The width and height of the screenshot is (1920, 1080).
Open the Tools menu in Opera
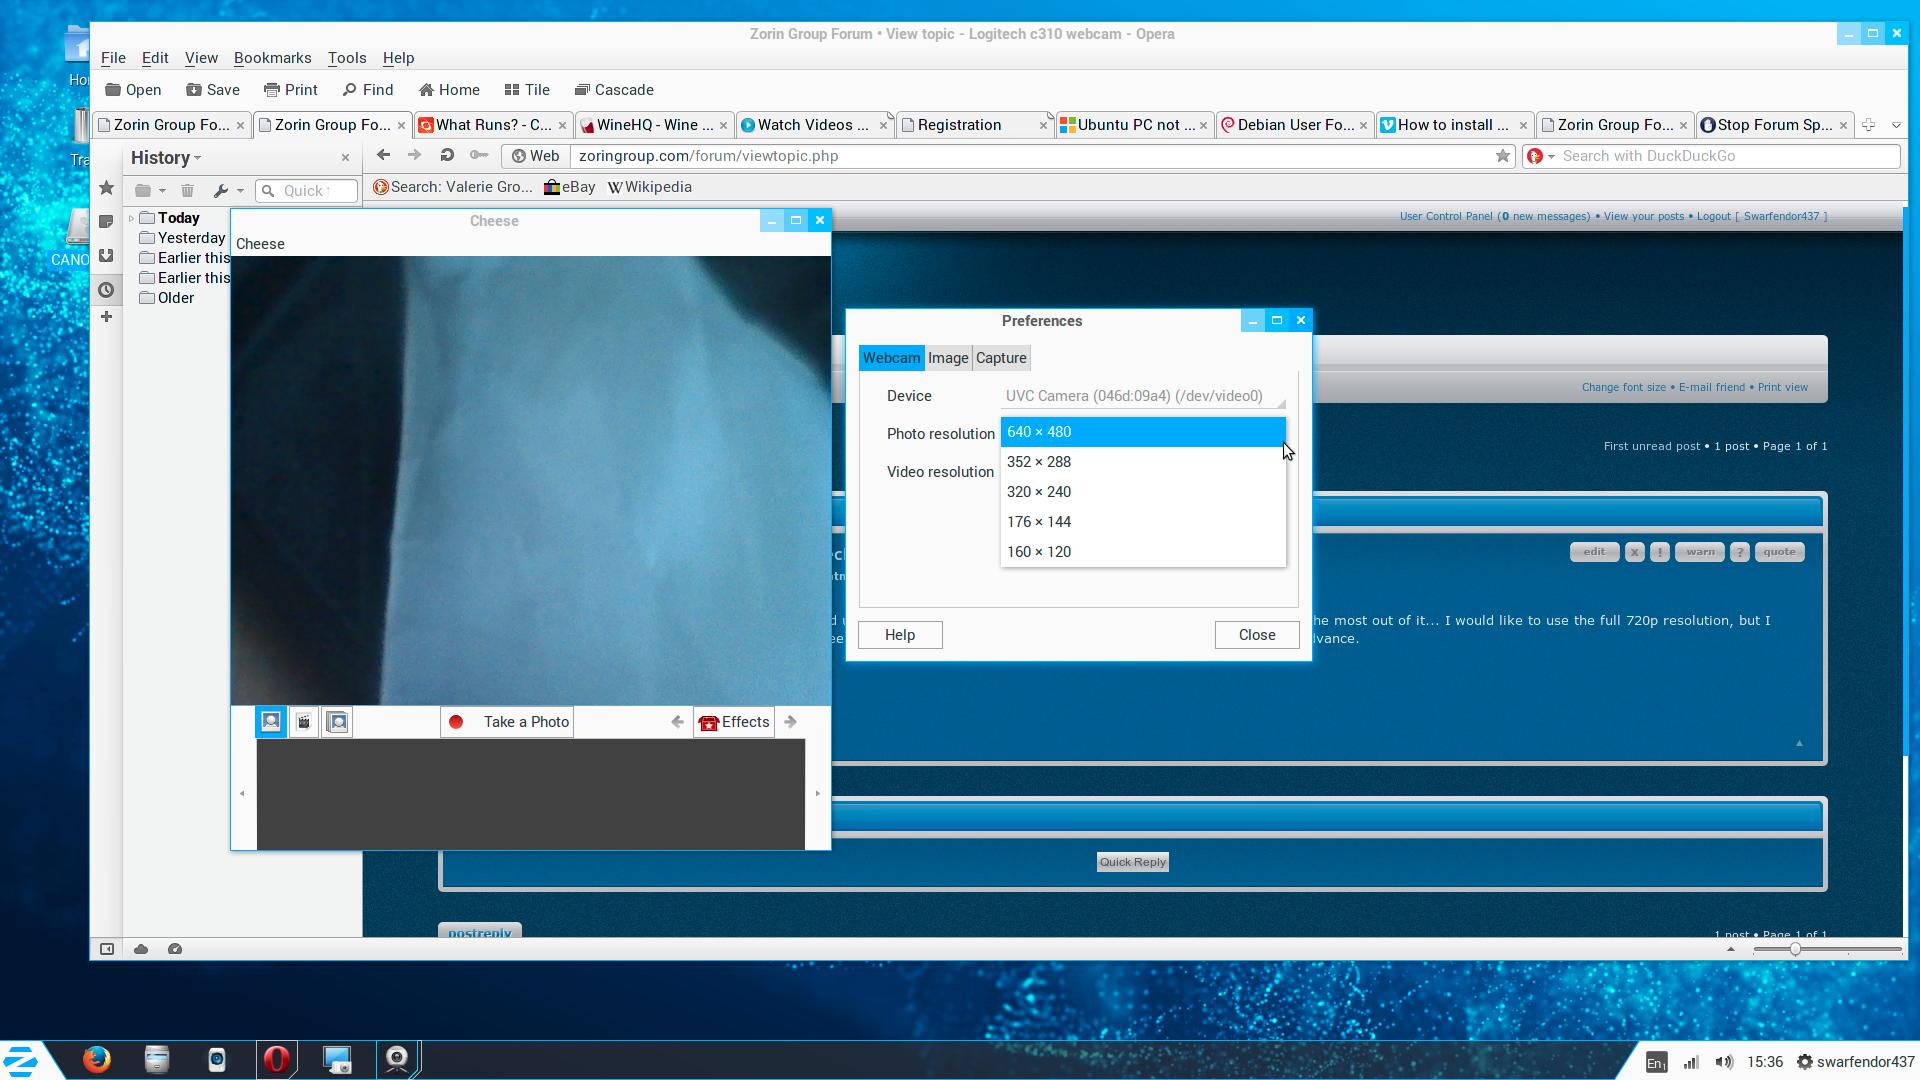click(347, 58)
